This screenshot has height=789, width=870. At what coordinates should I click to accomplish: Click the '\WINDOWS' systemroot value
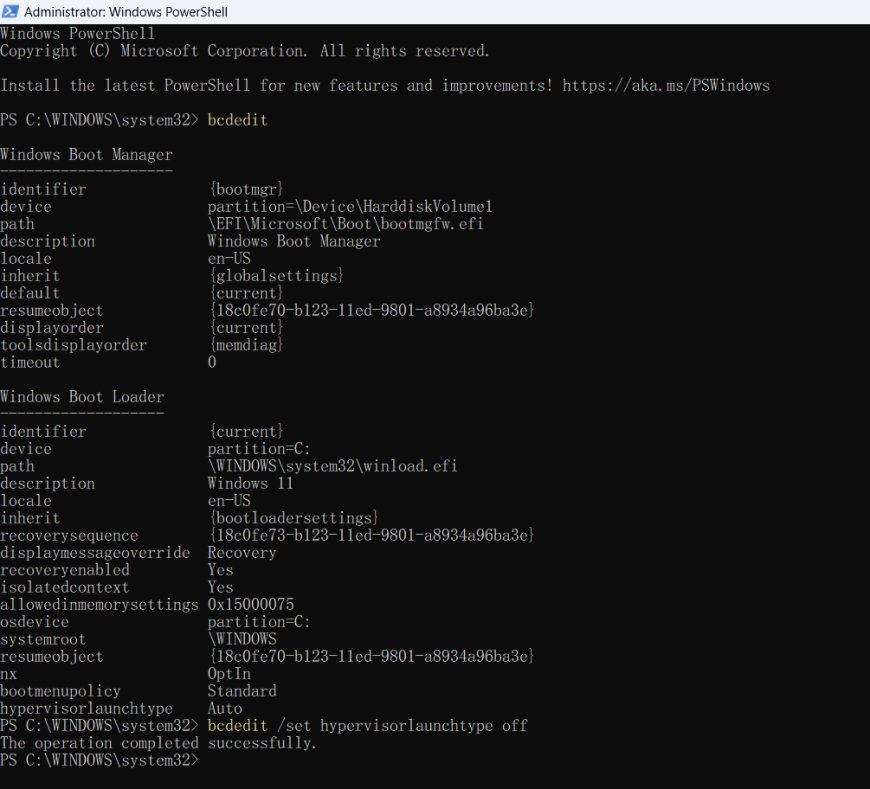(242, 639)
